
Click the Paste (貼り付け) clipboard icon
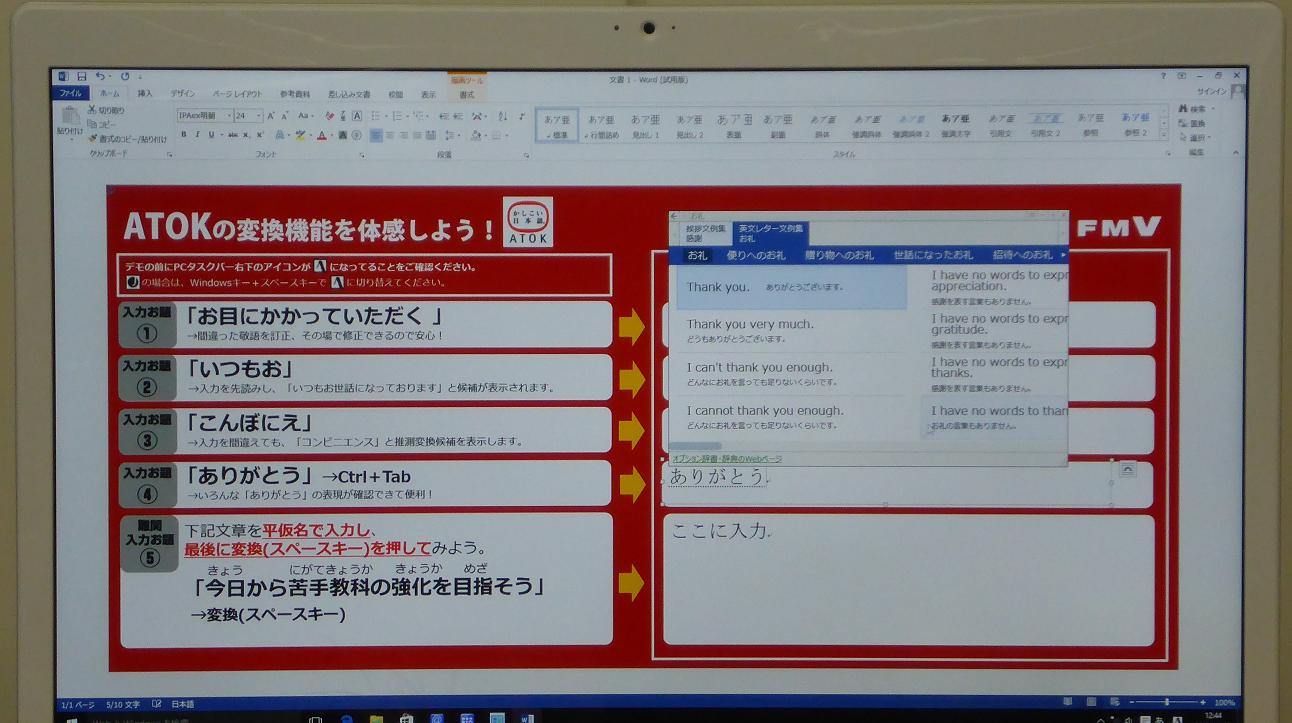click(70, 120)
